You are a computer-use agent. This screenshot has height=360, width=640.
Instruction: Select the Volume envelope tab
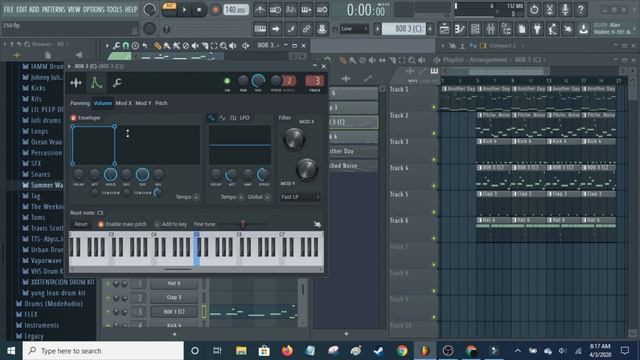coord(102,103)
